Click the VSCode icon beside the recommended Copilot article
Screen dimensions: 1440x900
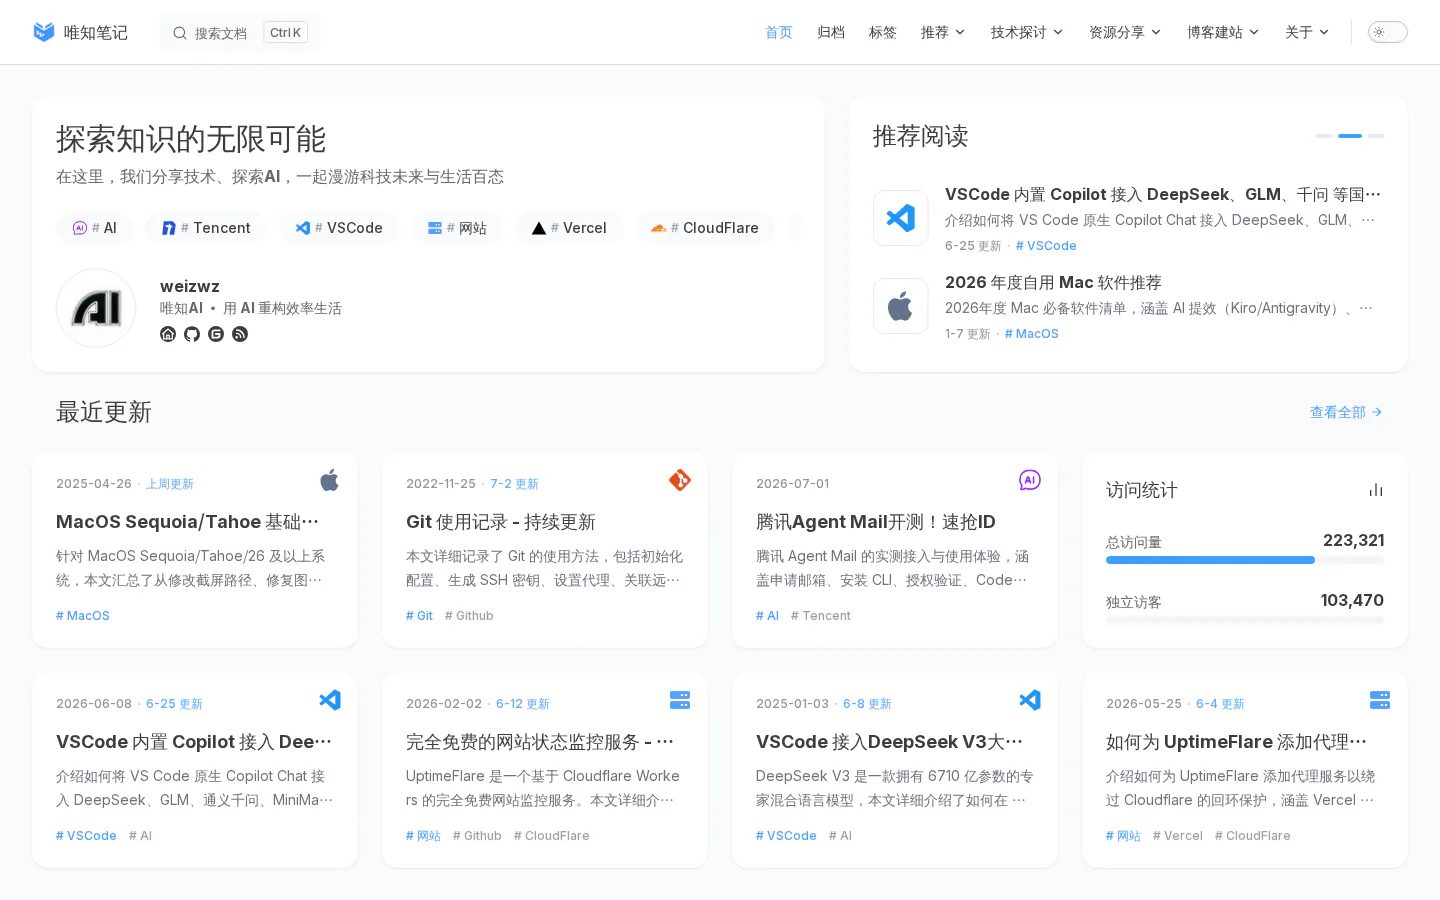pos(901,218)
